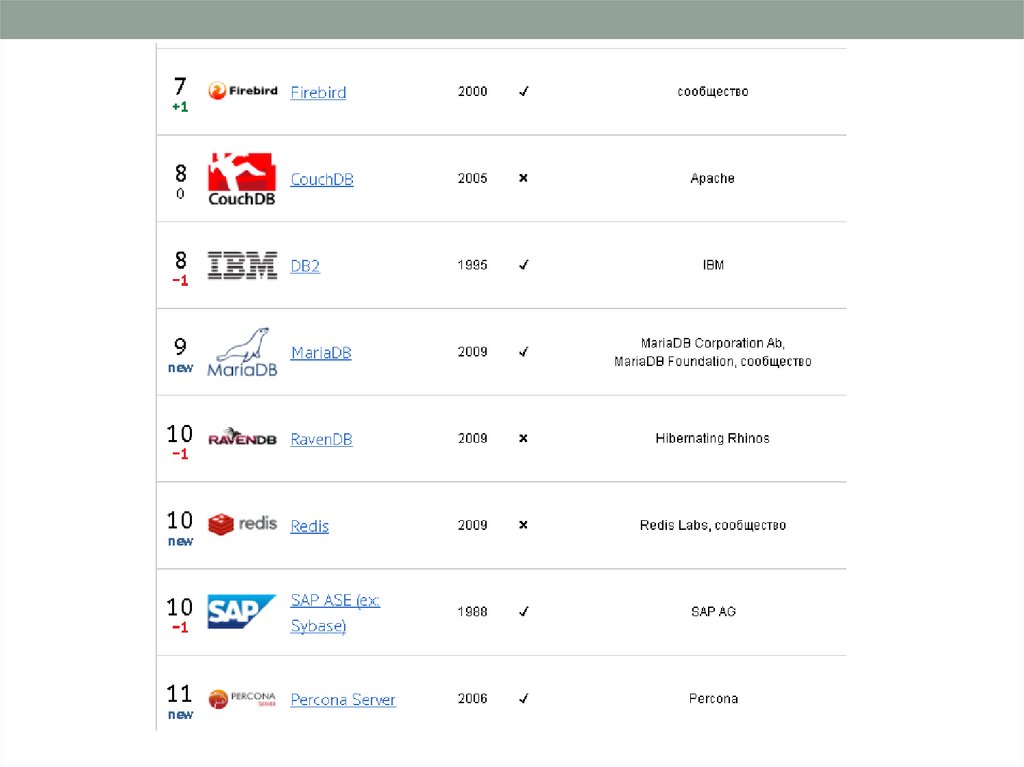Open the MariaDB link

321,353
